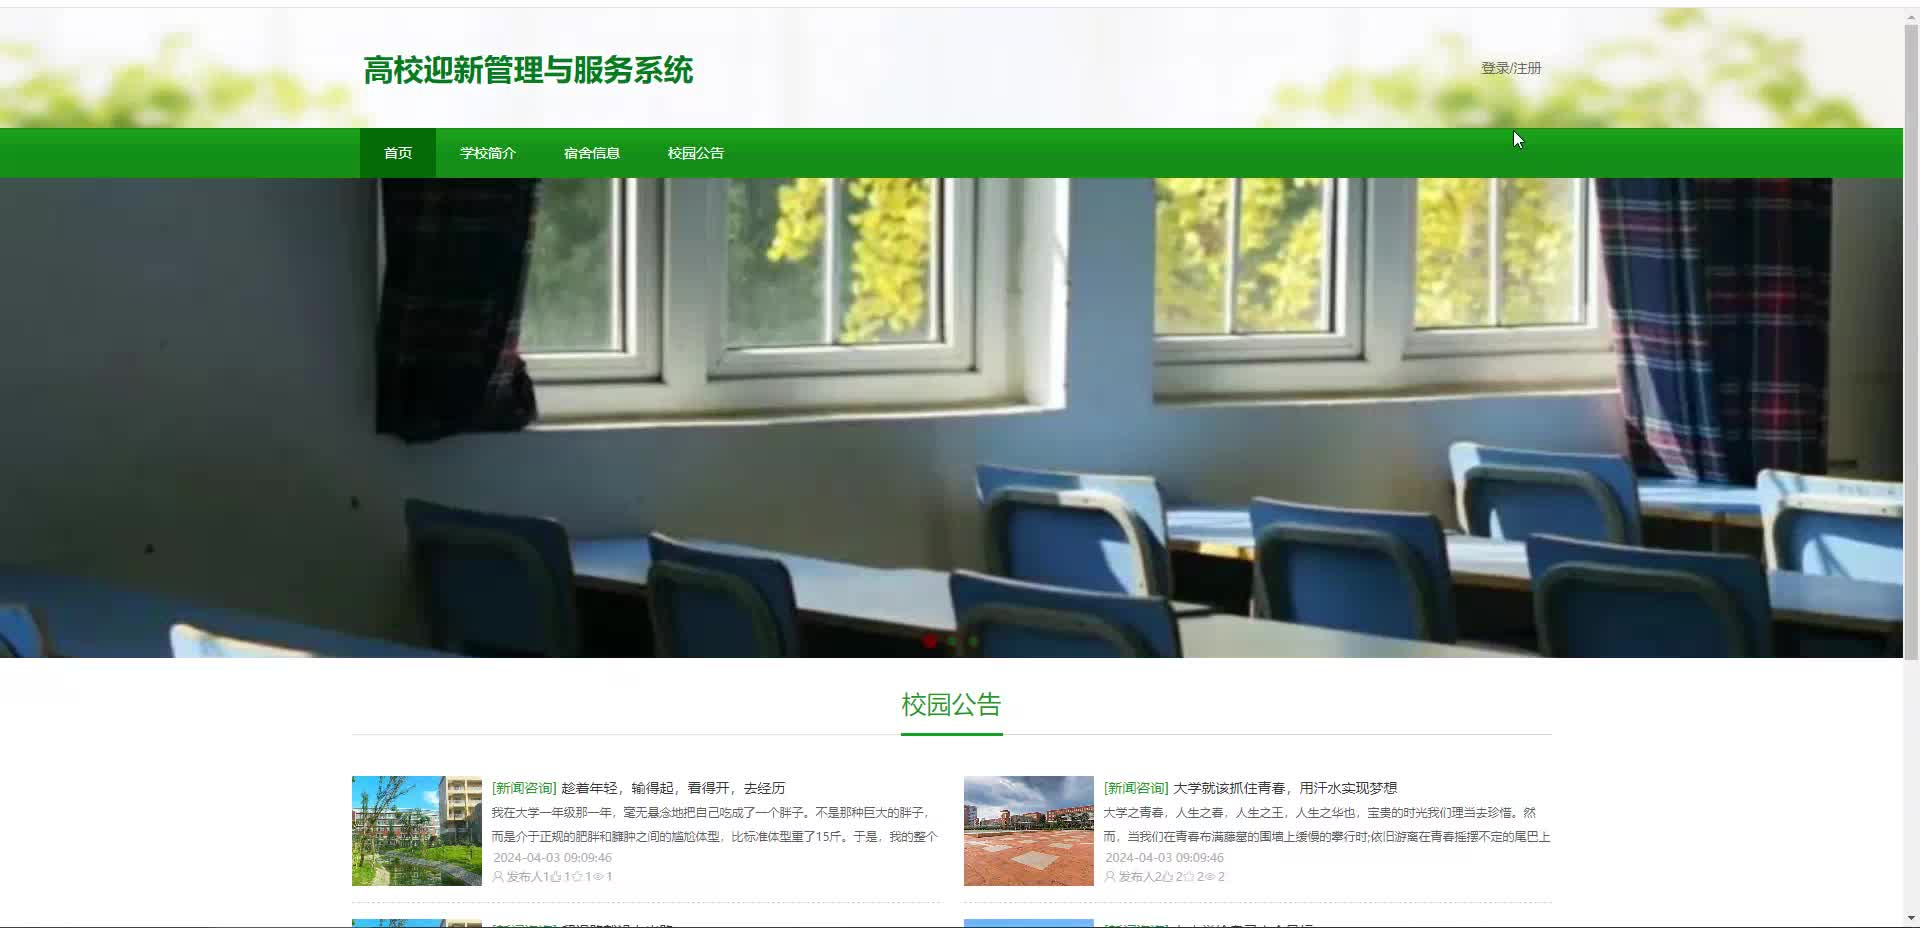Click the thumbs-up icon on the 趁着年轻 post

coord(556,877)
